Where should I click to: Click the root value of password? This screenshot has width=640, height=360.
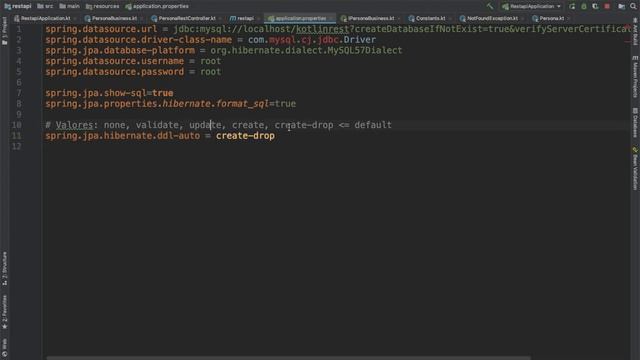click(x=210, y=71)
